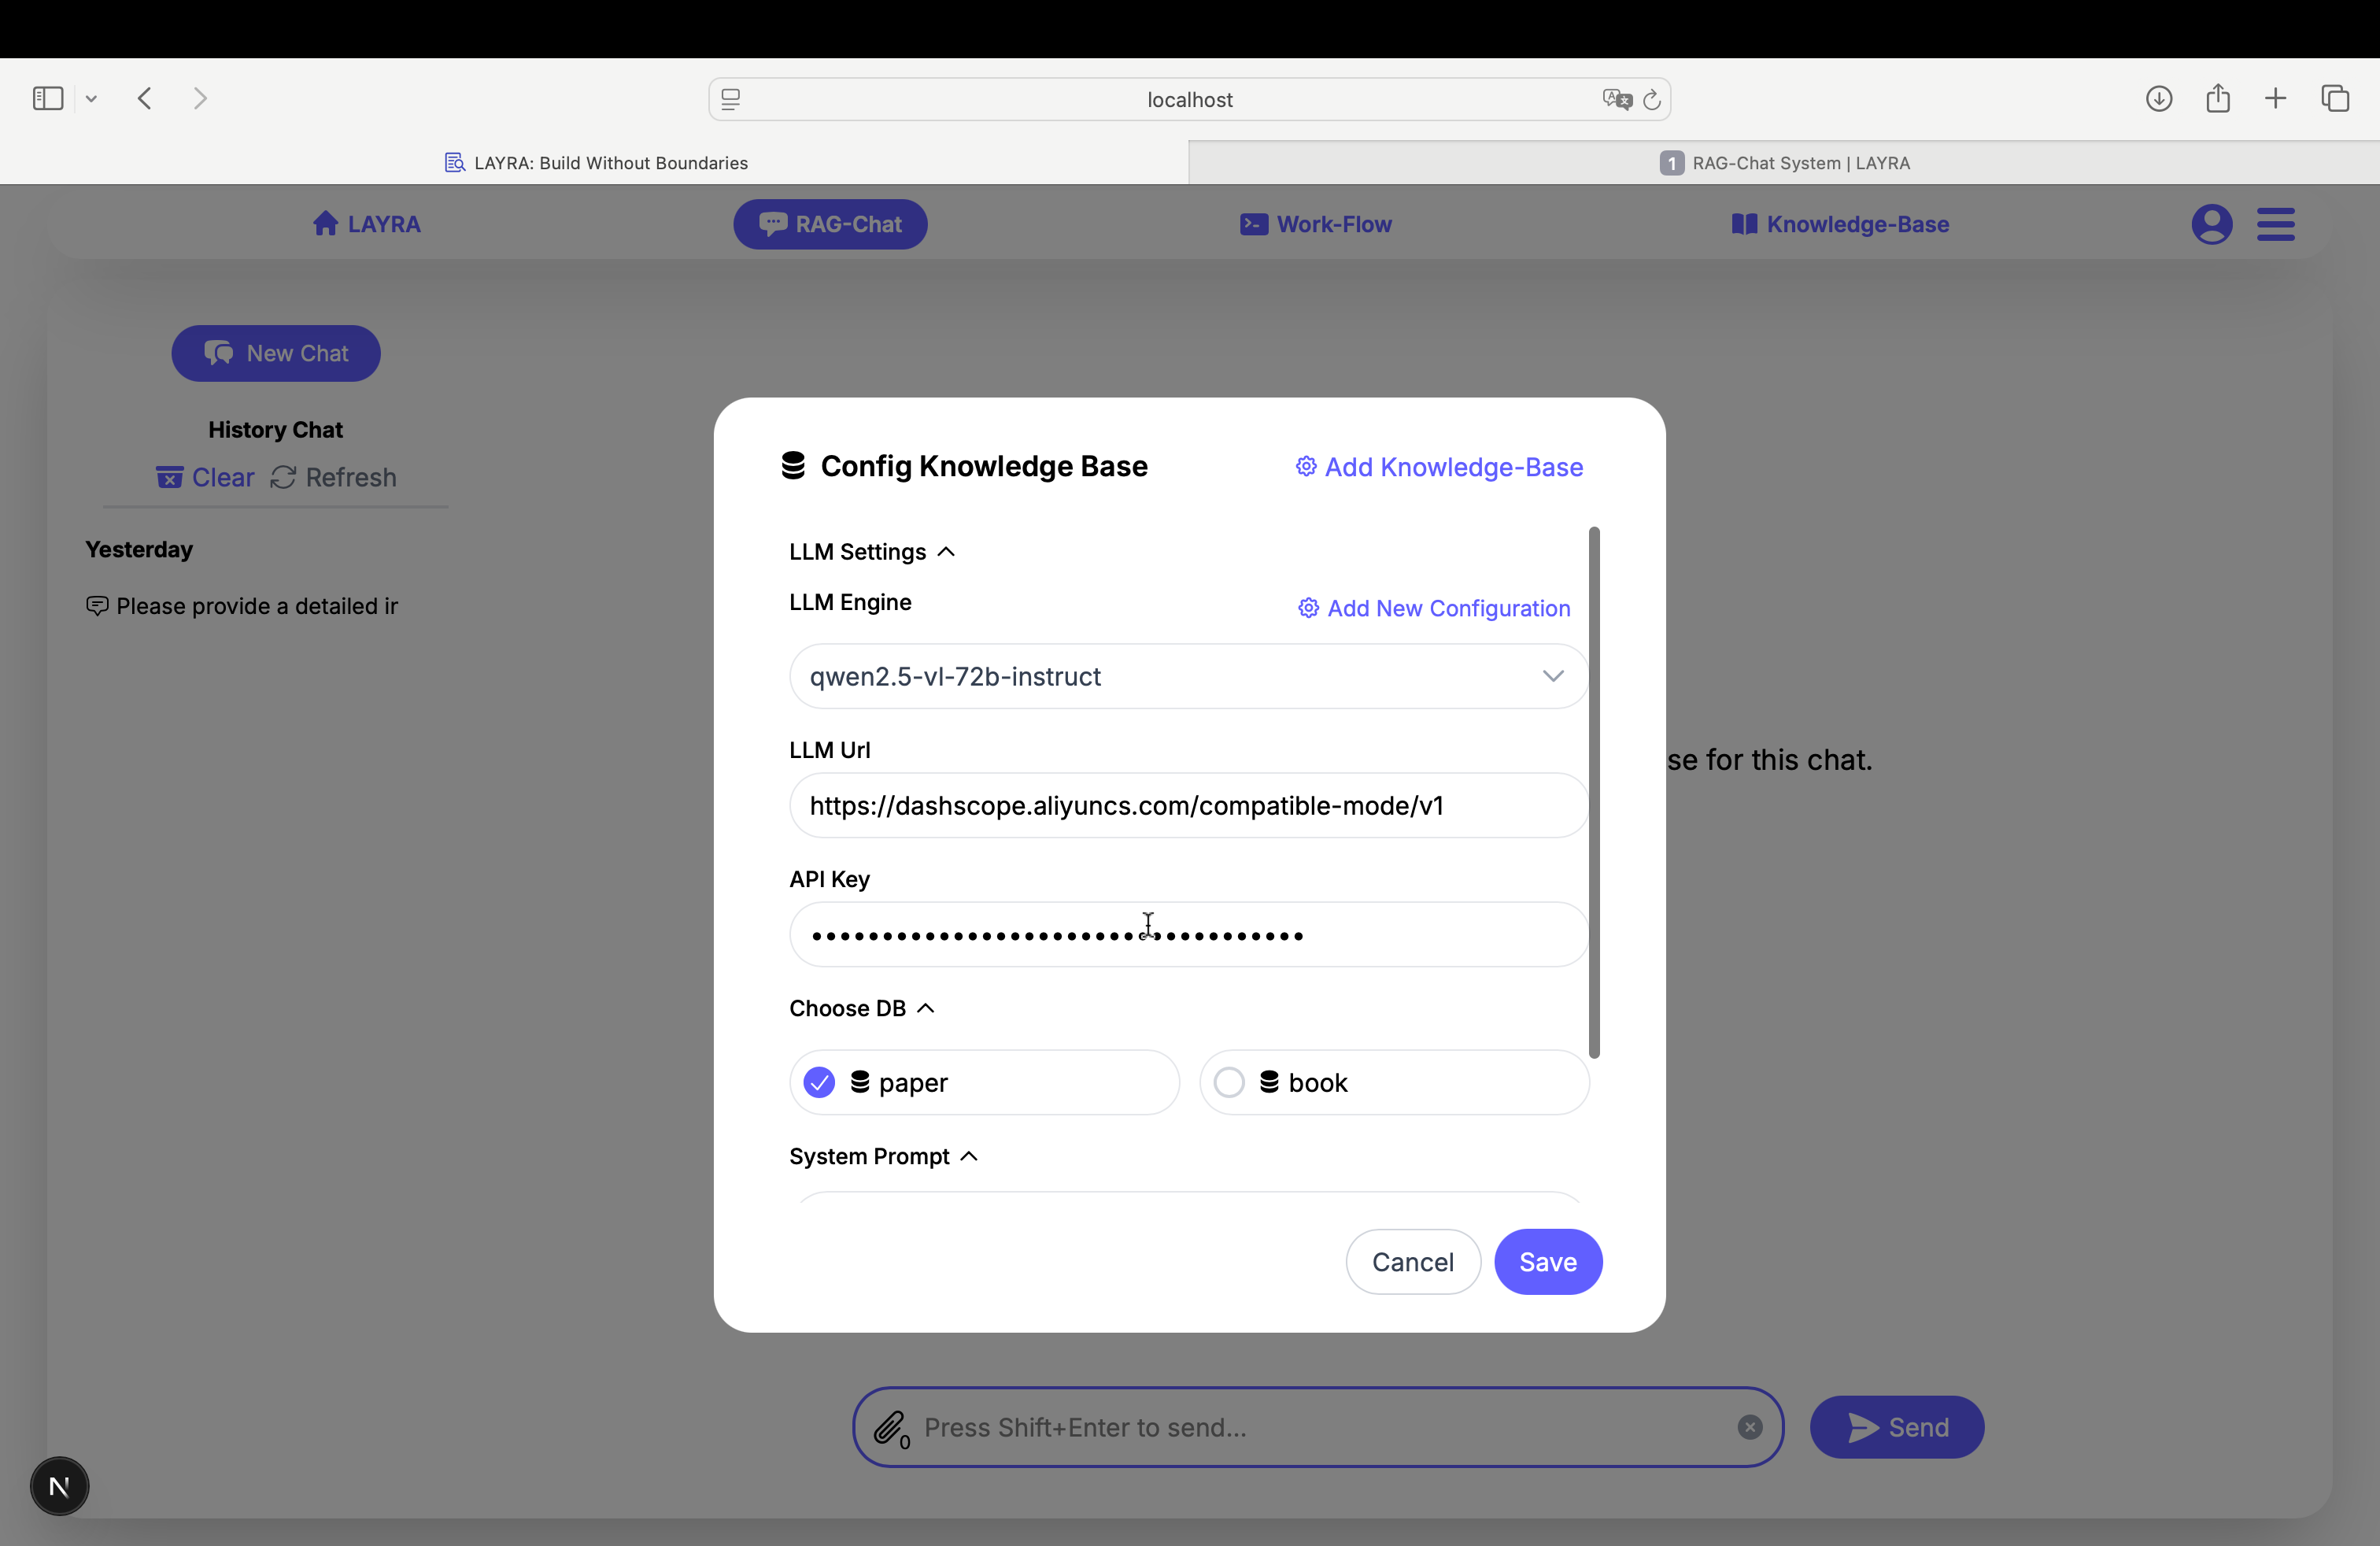Switch to the RAG-Chat System | LAYRA tab
This screenshot has width=2380, height=1546.
(x=1784, y=162)
